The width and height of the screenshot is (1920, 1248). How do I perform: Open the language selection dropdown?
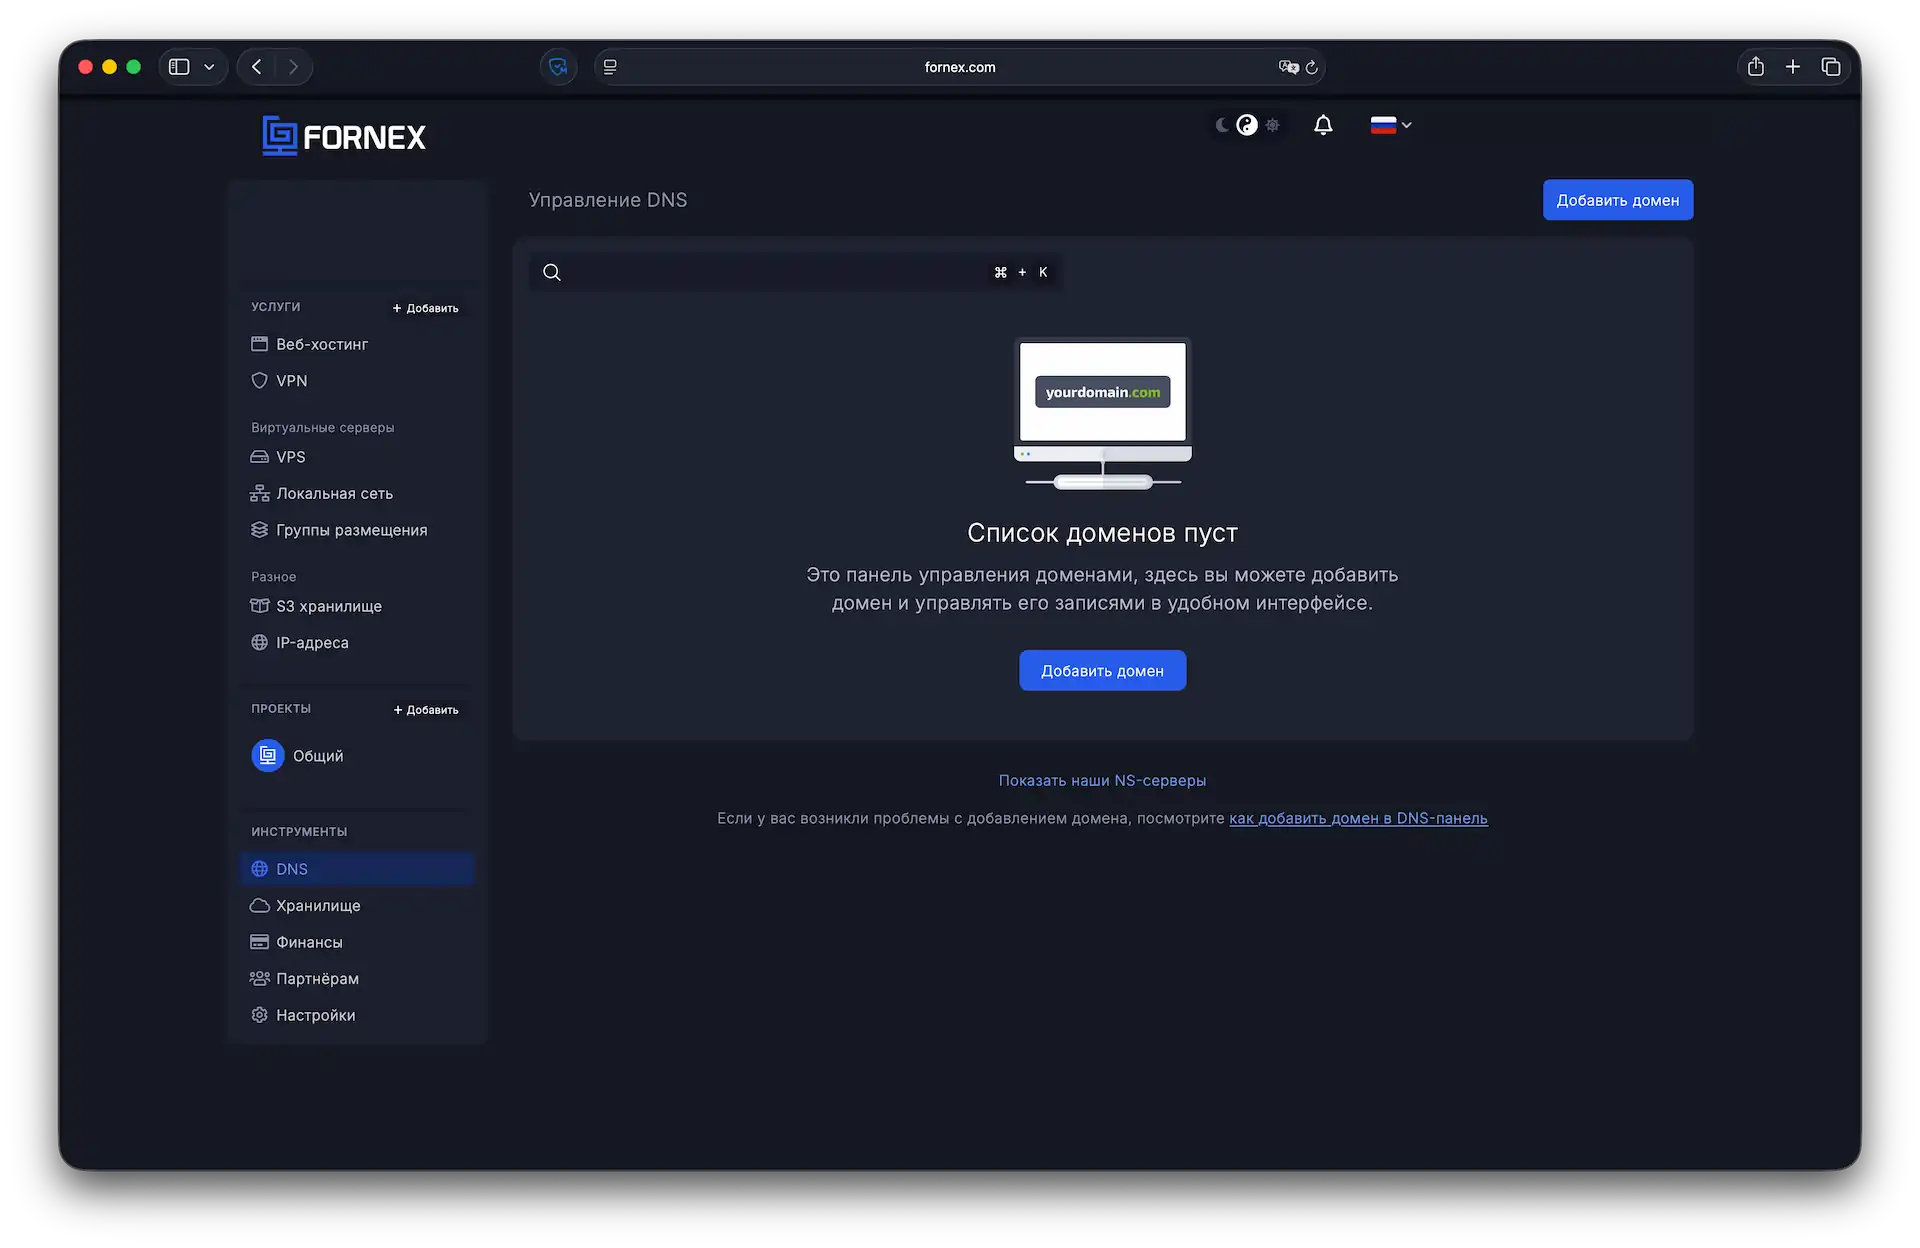click(x=1390, y=124)
